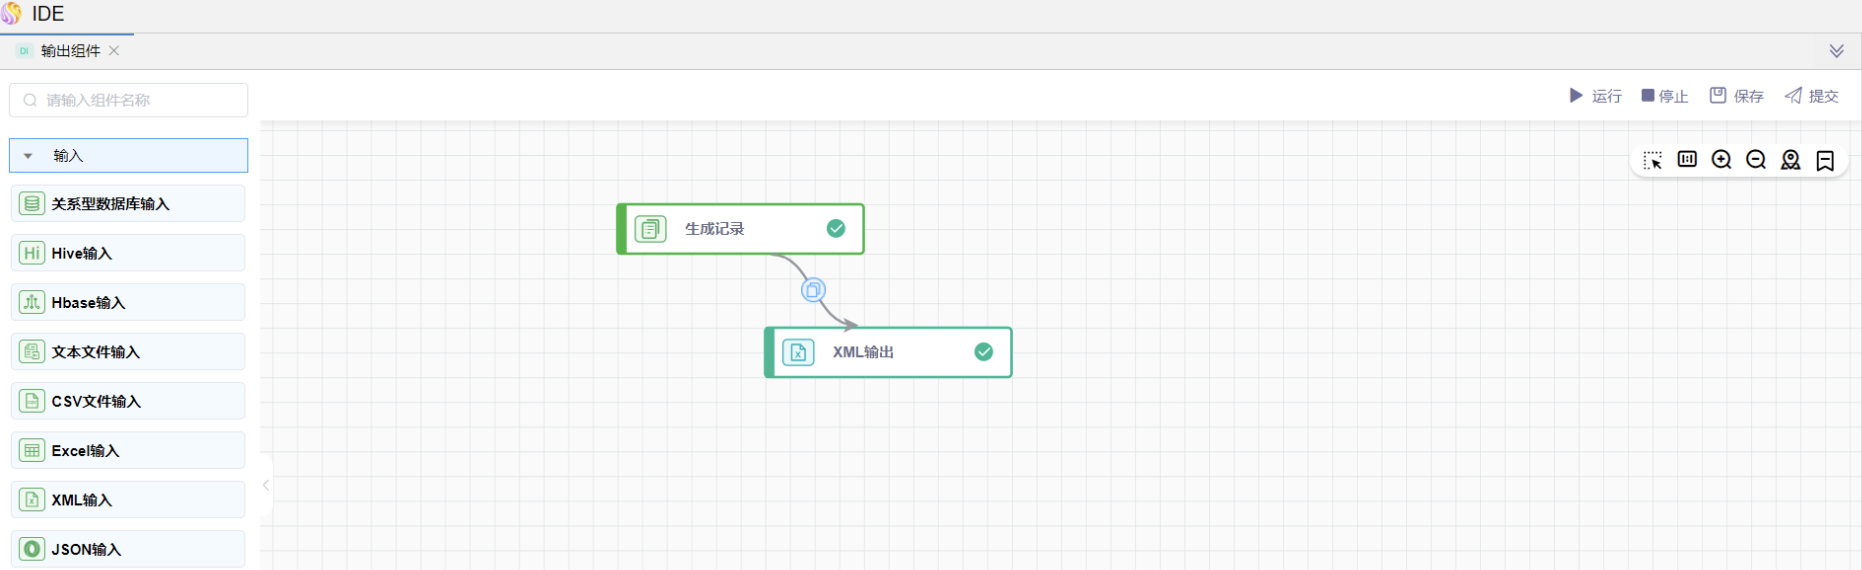Zoom out of the canvas
The width and height of the screenshot is (1862, 570).
1756,160
